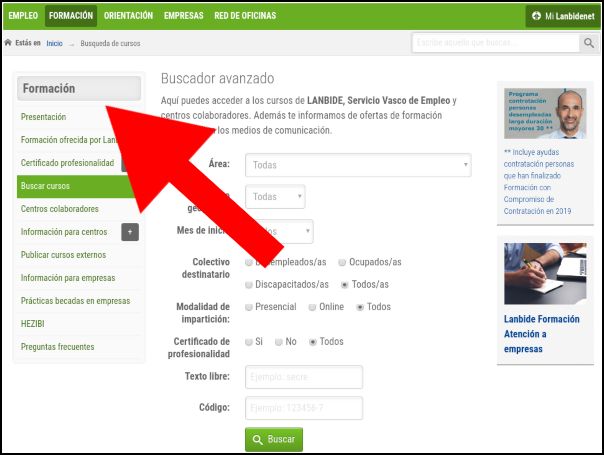The height and width of the screenshot is (455, 604).
Task: Select the Discapacitados/as radio option
Action: (x=249, y=285)
